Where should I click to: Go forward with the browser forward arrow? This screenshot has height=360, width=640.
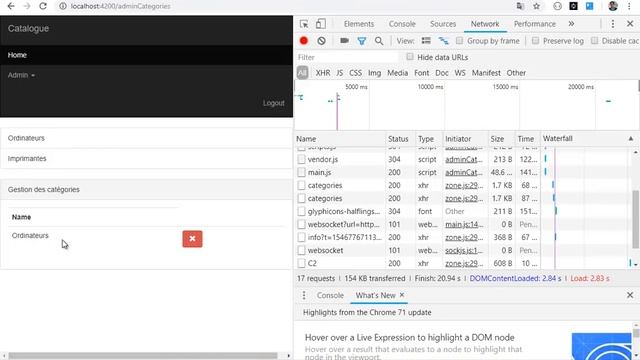point(27,6)
